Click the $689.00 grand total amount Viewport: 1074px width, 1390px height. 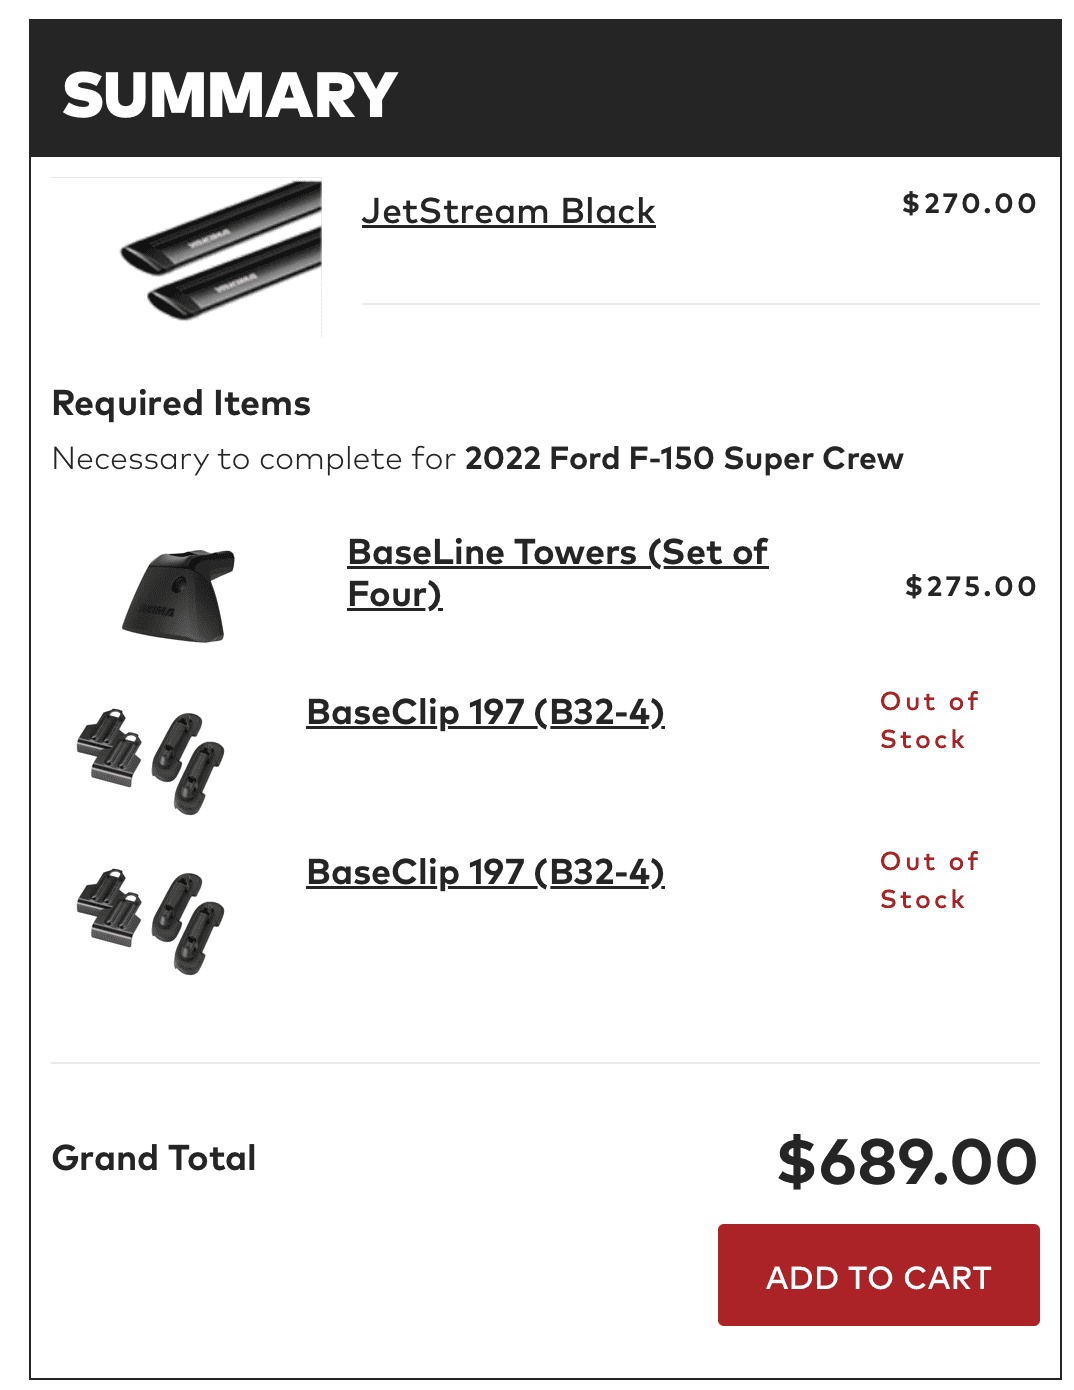(x=907, y=1162)
